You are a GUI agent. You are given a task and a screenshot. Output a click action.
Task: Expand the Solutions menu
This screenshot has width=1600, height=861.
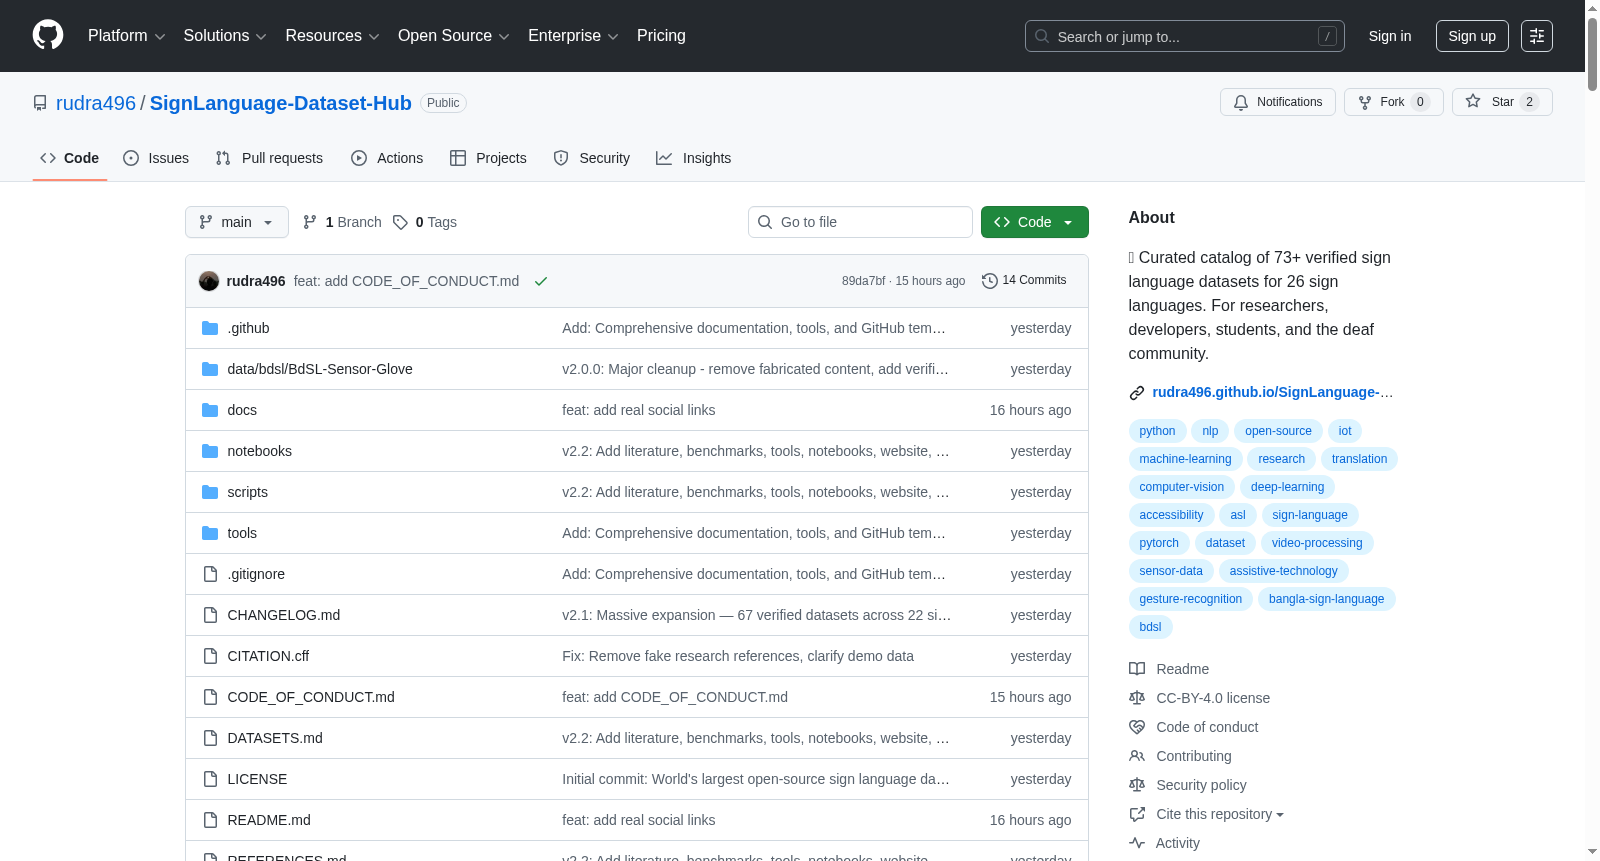(225, 36)
